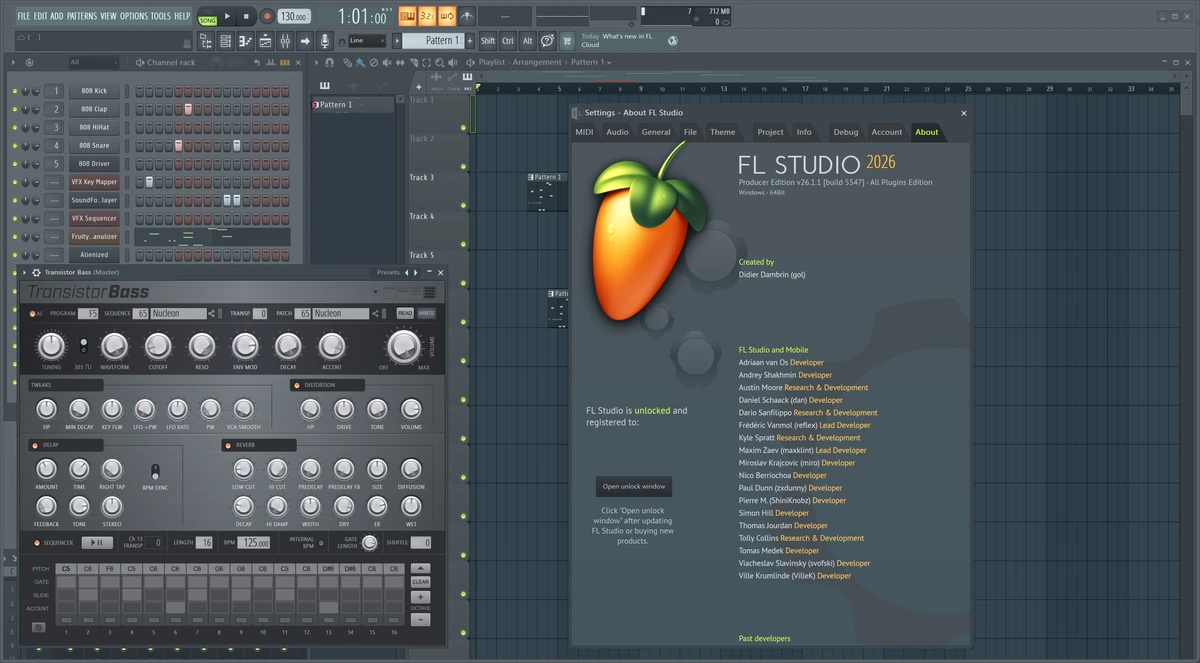Image resolution: width=1200 pixels, height=663 pixels.
Task: Click the Piano roll icon above the pattern list
Action: click(x=325, y=86)
